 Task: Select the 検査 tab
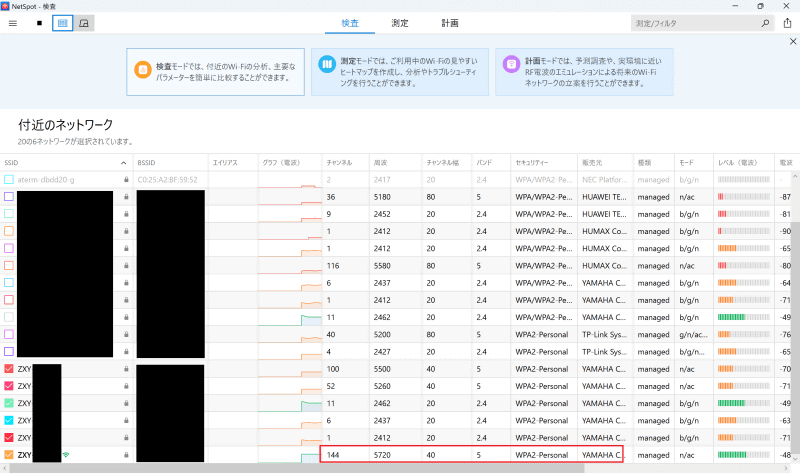point(350,23)
